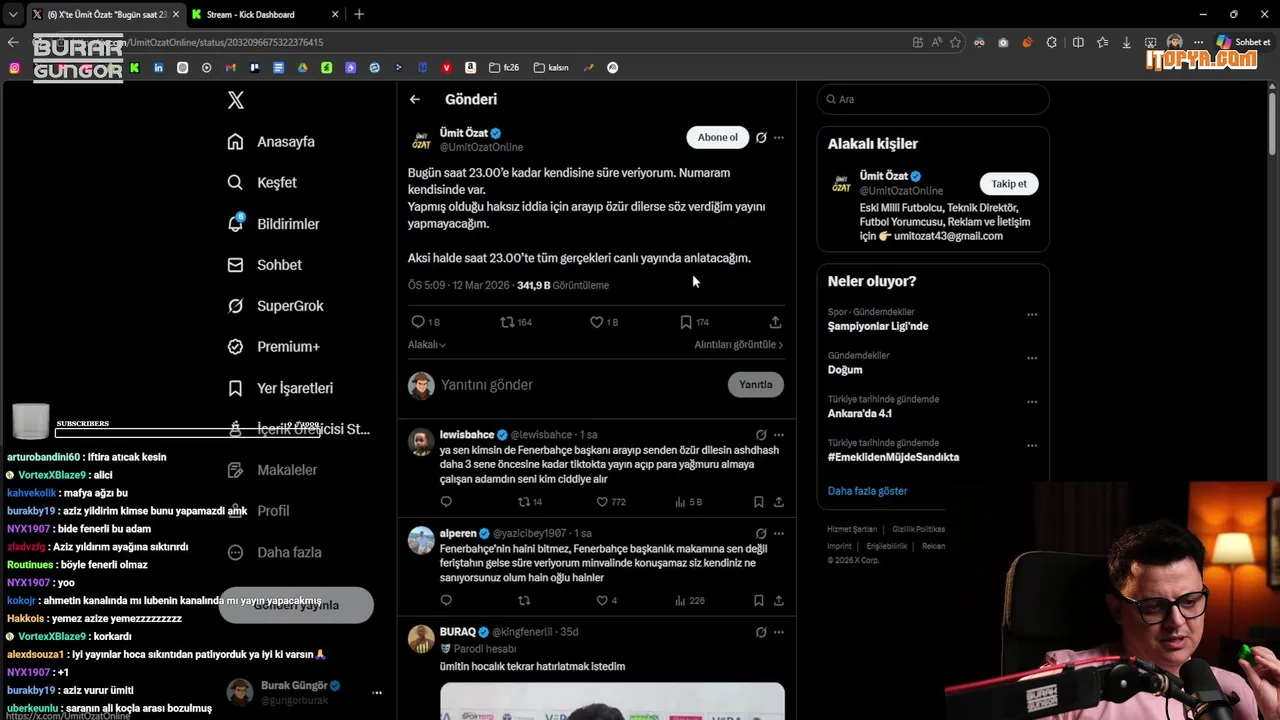Click the repost icon showing 164

508,322
